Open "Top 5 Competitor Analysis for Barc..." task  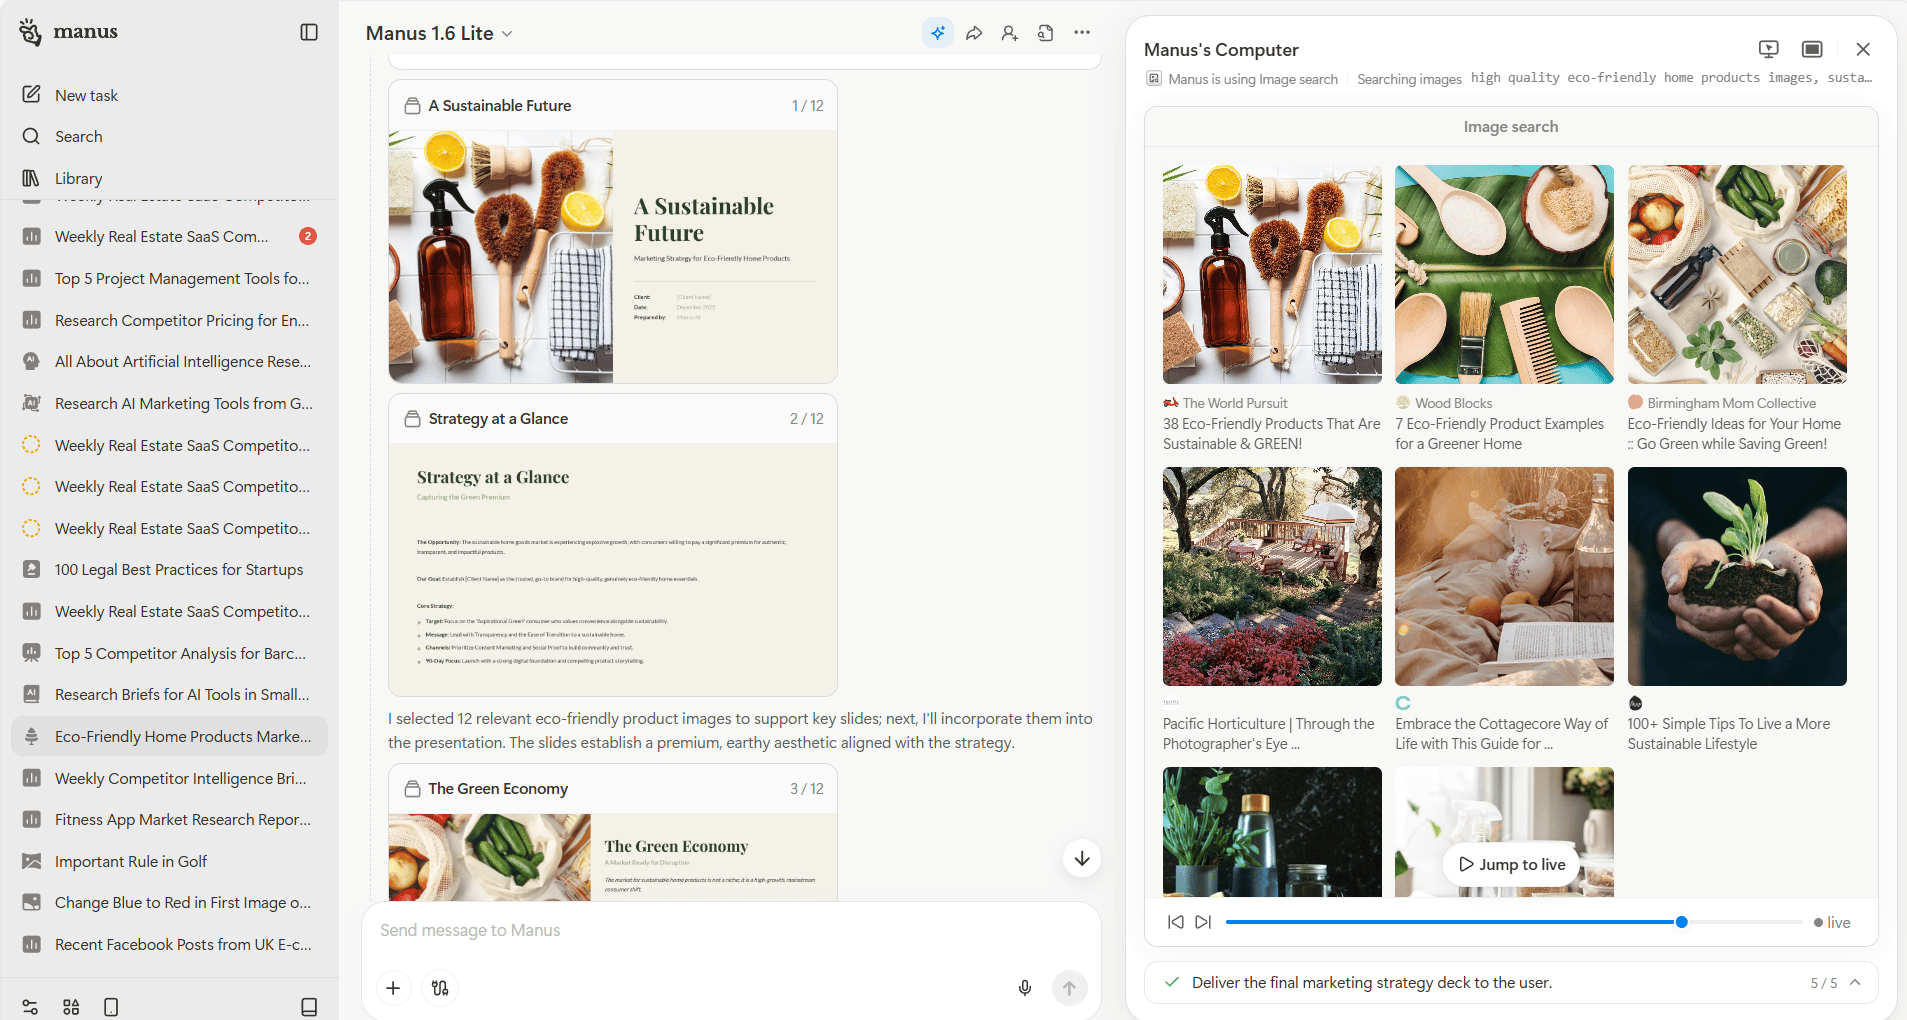(169, 653)
